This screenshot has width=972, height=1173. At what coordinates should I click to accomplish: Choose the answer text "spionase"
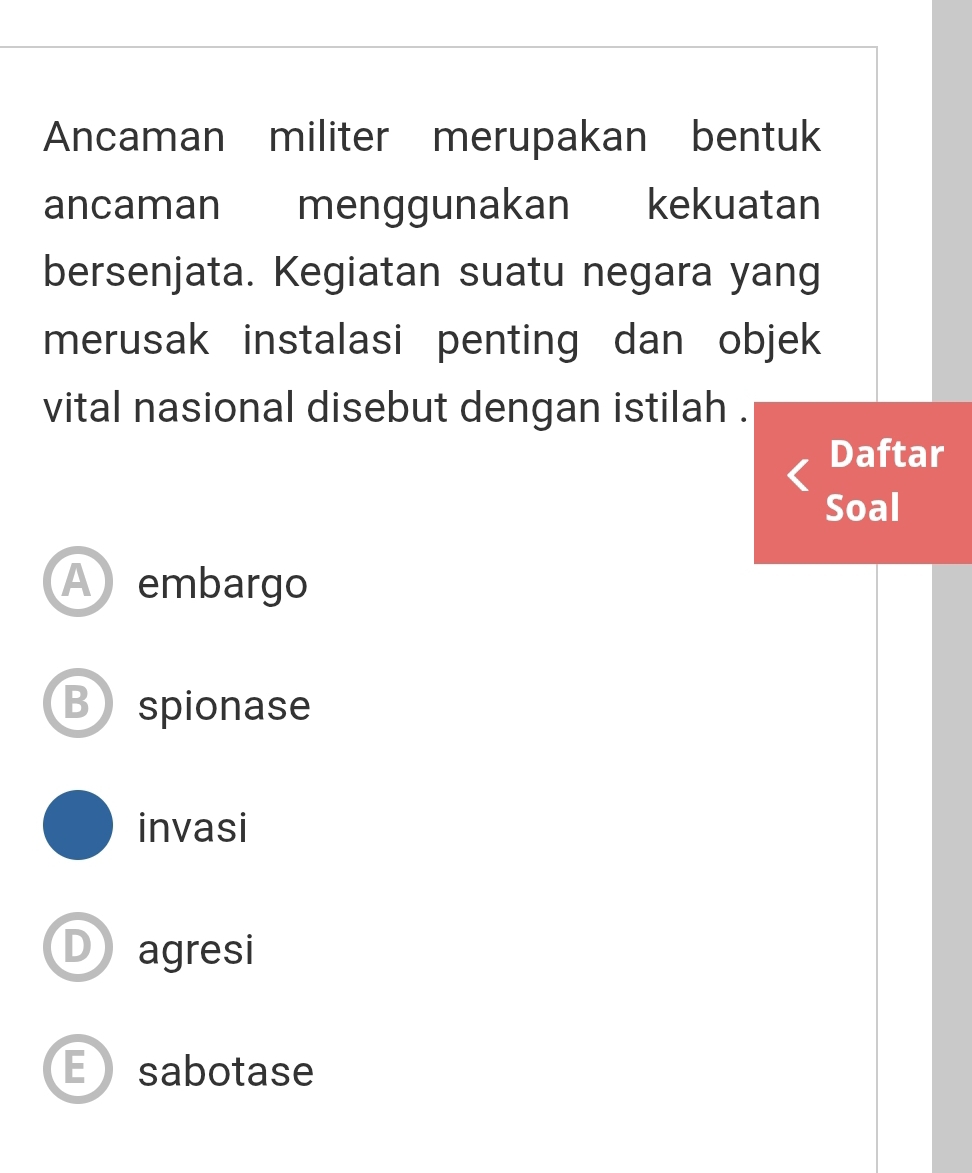pos(225,706)
